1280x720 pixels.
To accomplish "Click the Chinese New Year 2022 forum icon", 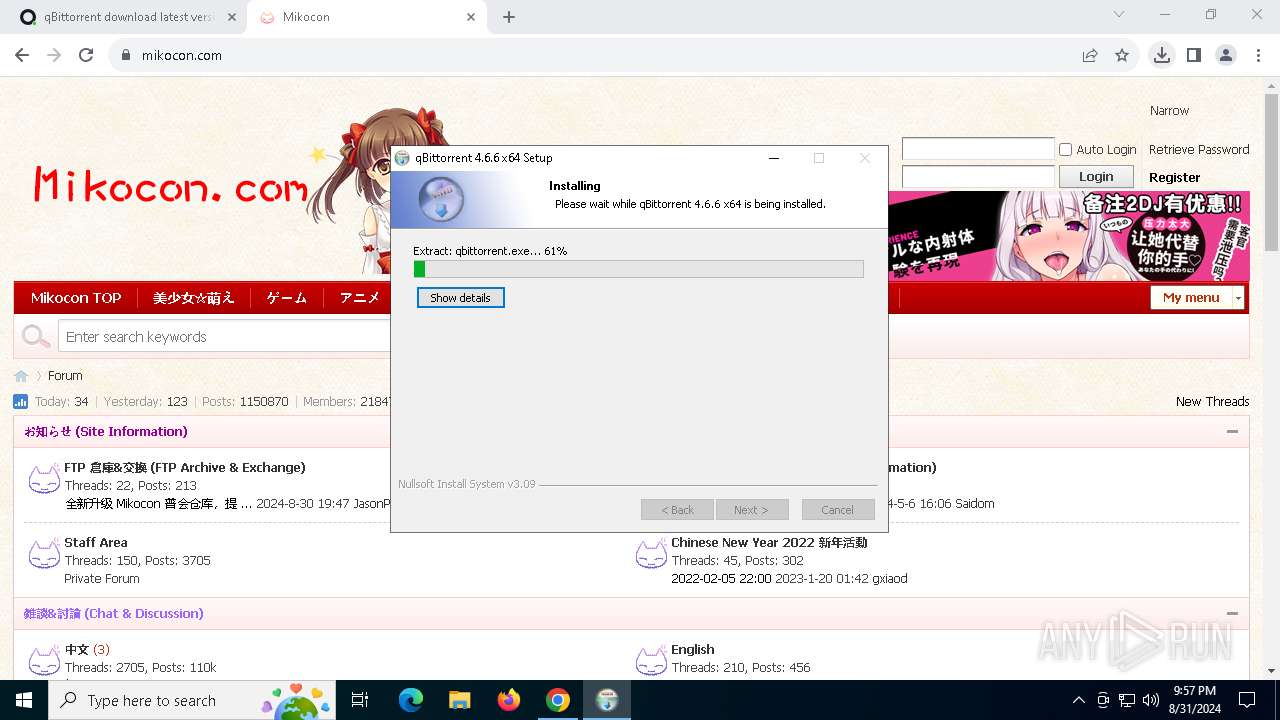I will click(651, 554).
